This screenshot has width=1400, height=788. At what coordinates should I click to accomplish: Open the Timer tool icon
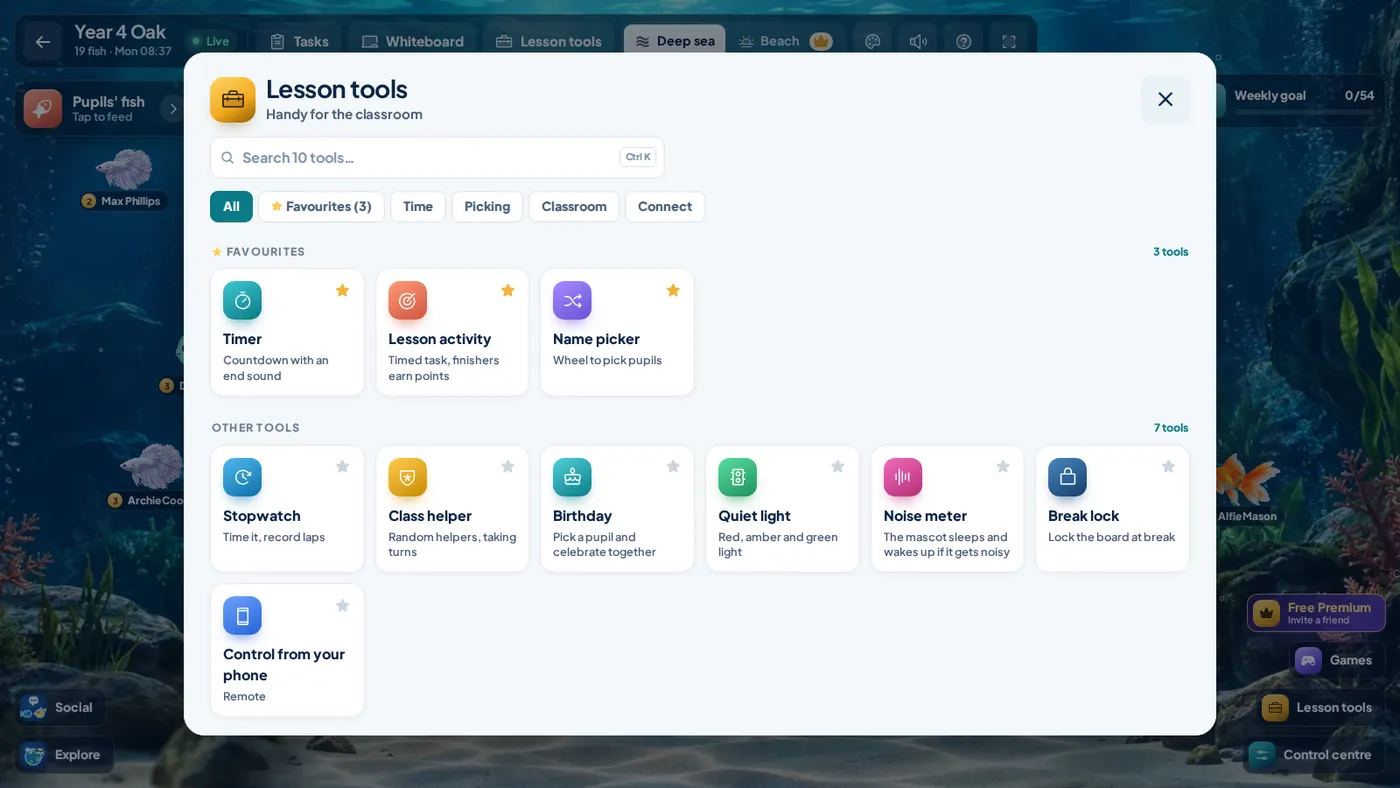point(242,300)
